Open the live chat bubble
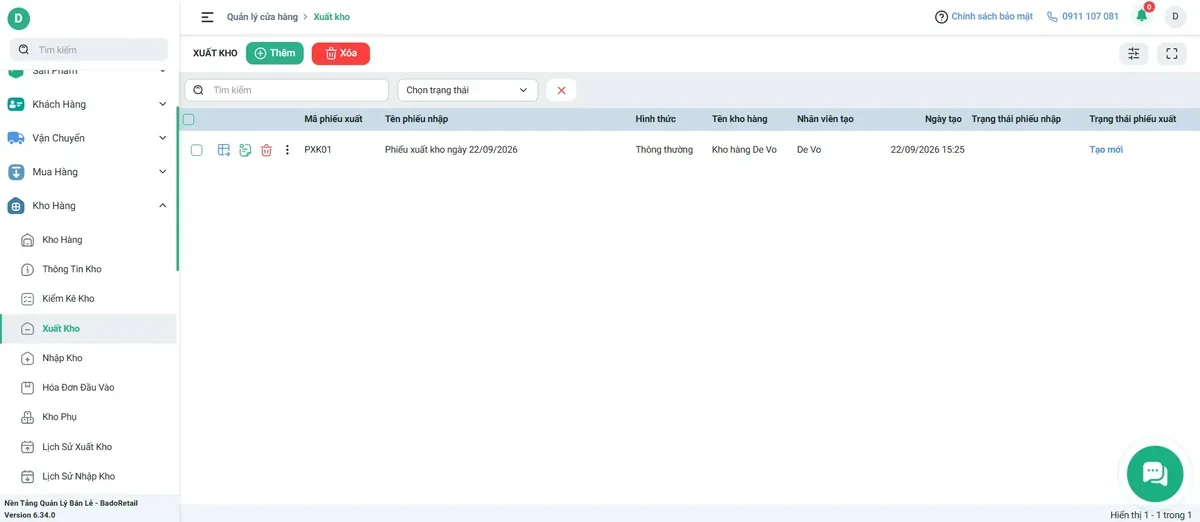1200x522 pixels. [x=1155, y=473]
